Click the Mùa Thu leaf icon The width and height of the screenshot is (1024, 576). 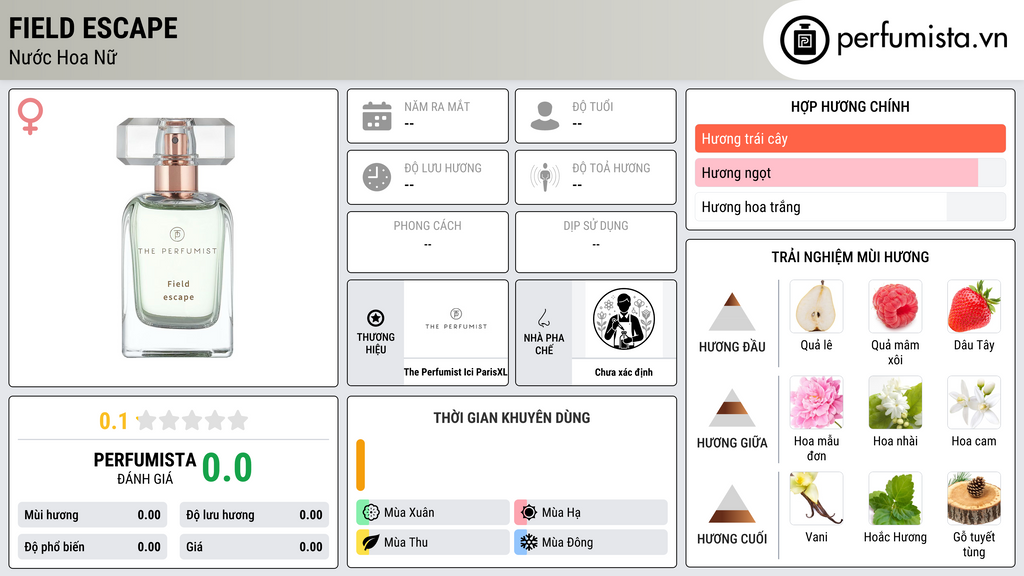(x=370, y=542)
